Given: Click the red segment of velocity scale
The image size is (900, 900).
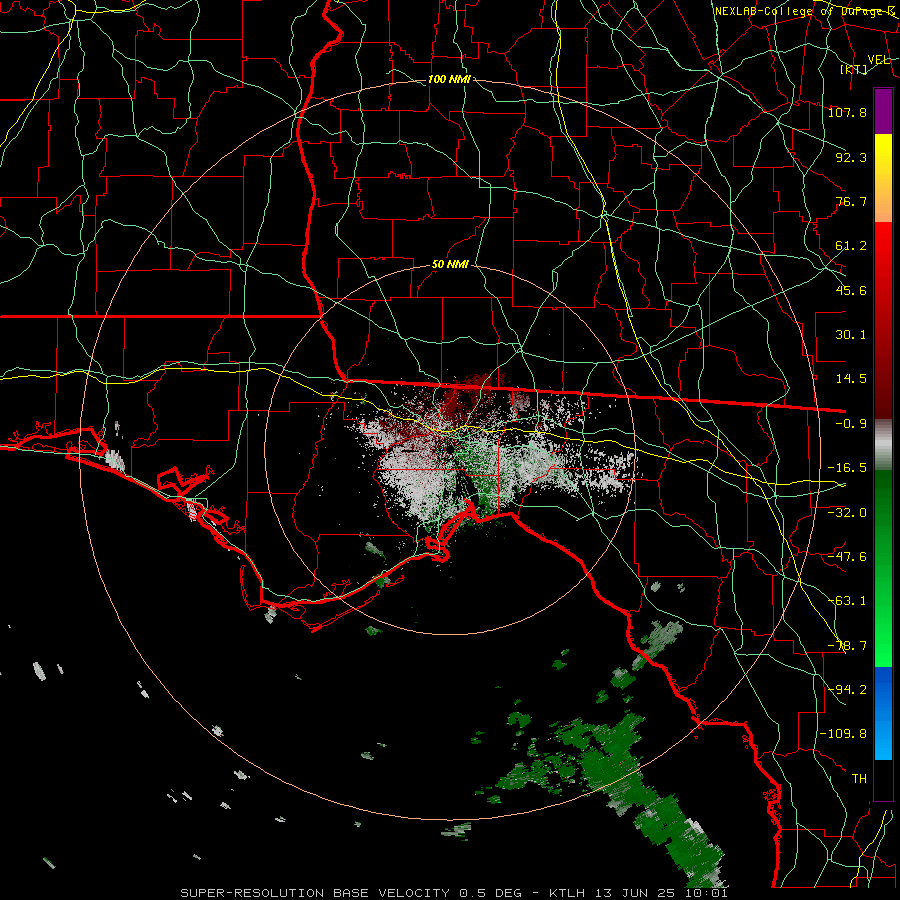Looking at the screenshot, I should point(883,320).
